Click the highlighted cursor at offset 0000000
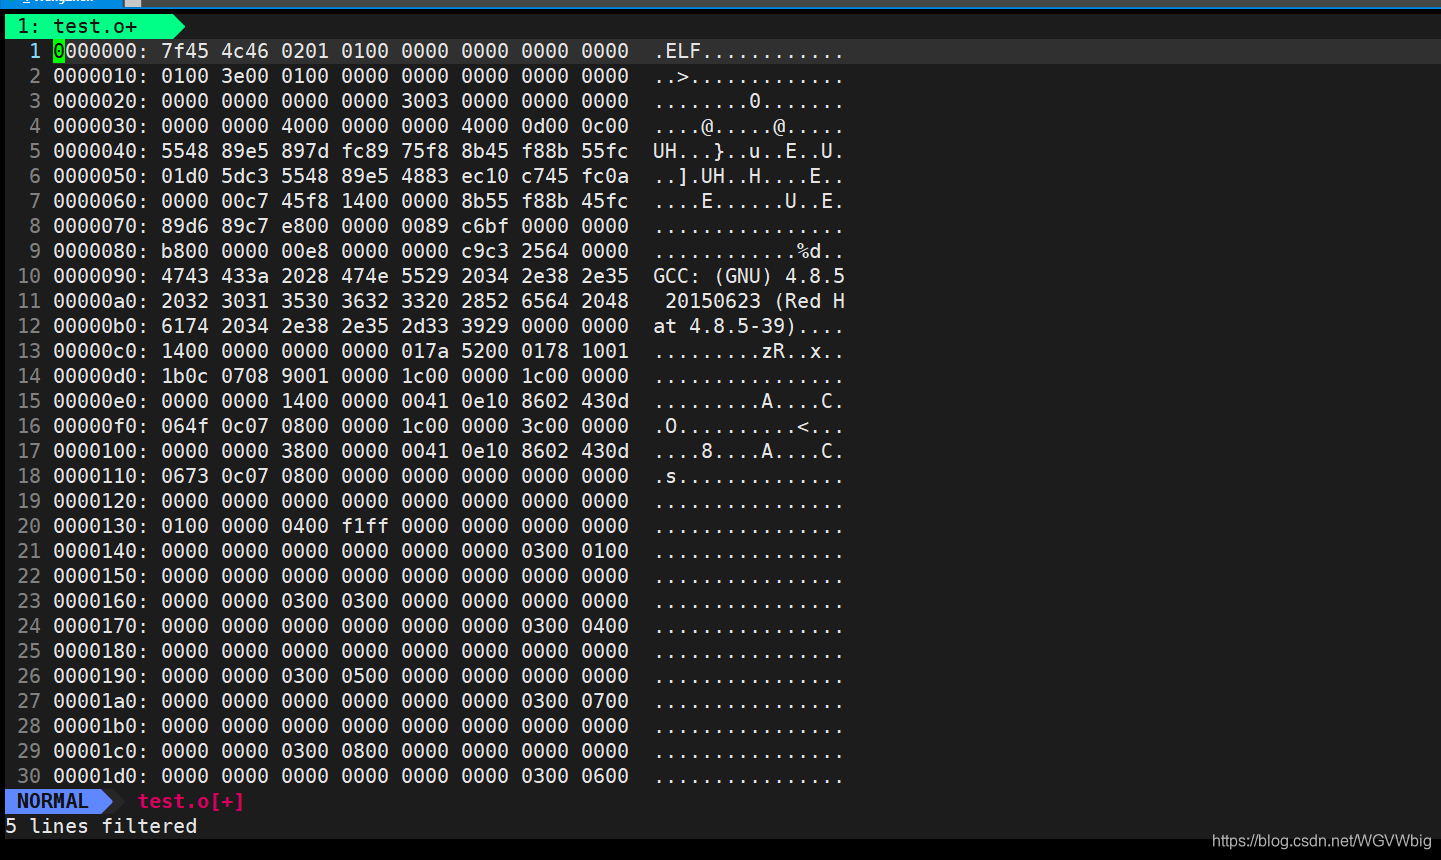Screen dimensions: 1441x860 pyautogui.click(x=59, y=51)
